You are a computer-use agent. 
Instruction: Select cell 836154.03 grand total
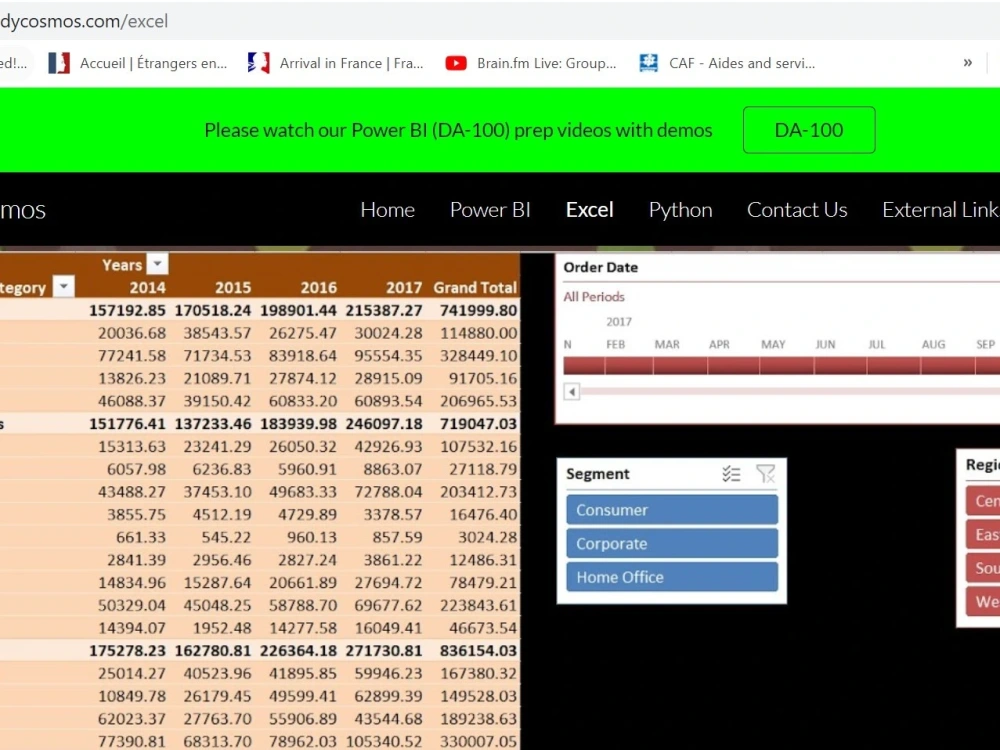[x=478, y=651]
